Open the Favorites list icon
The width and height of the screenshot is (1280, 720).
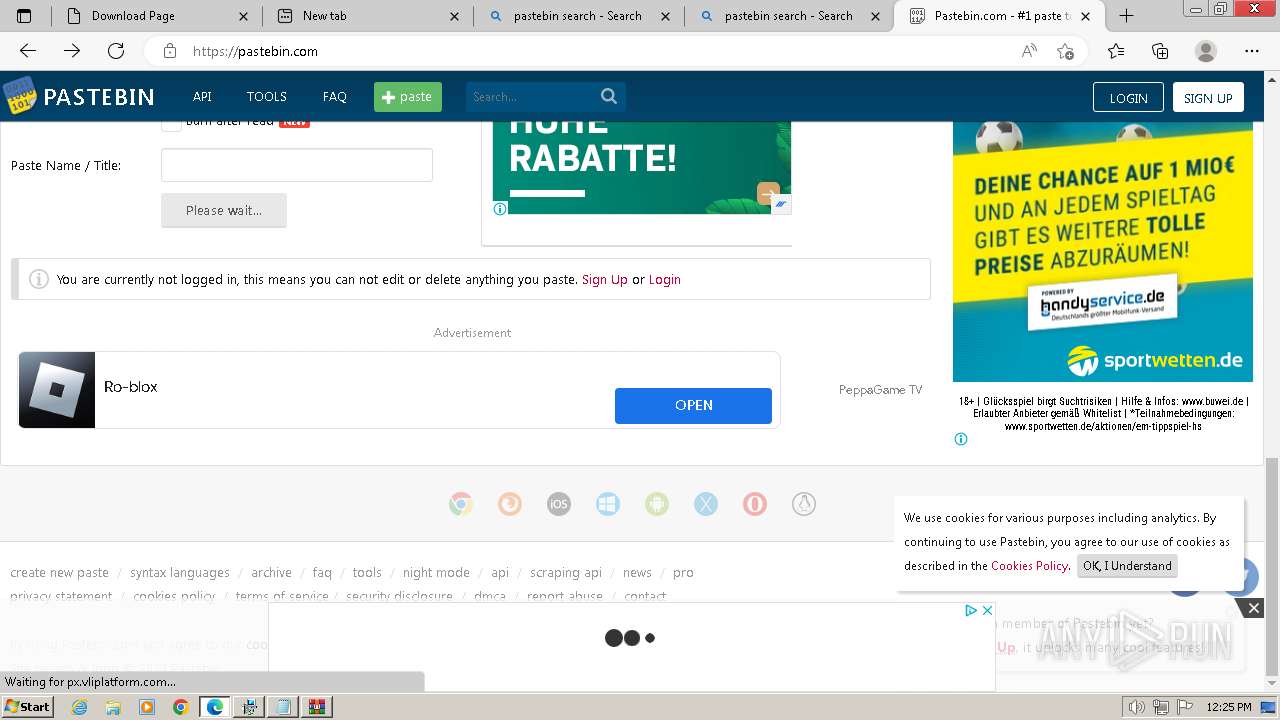pos(1116,51)
